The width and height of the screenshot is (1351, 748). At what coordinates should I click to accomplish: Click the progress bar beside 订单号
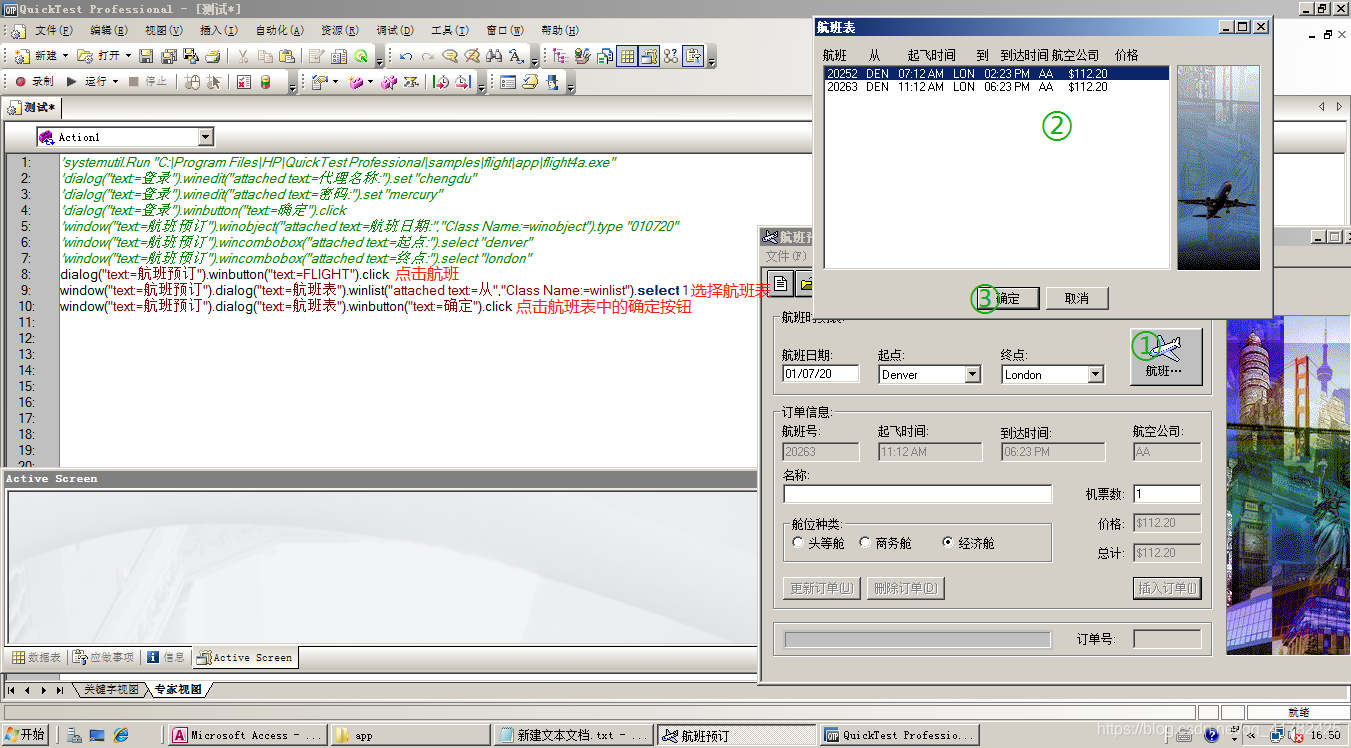click(917, 639)
